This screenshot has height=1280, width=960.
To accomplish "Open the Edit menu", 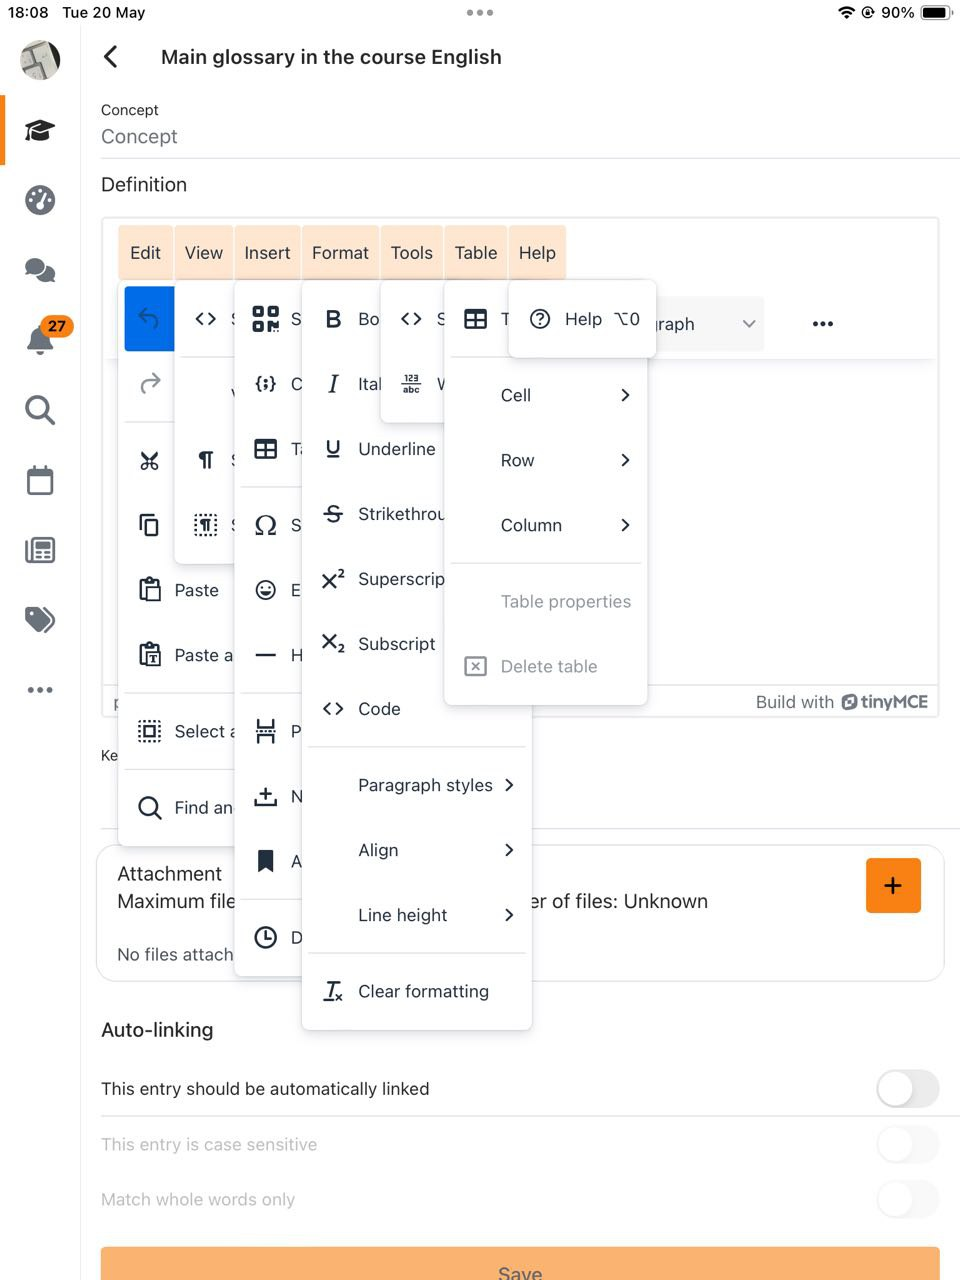I will 145,253.
